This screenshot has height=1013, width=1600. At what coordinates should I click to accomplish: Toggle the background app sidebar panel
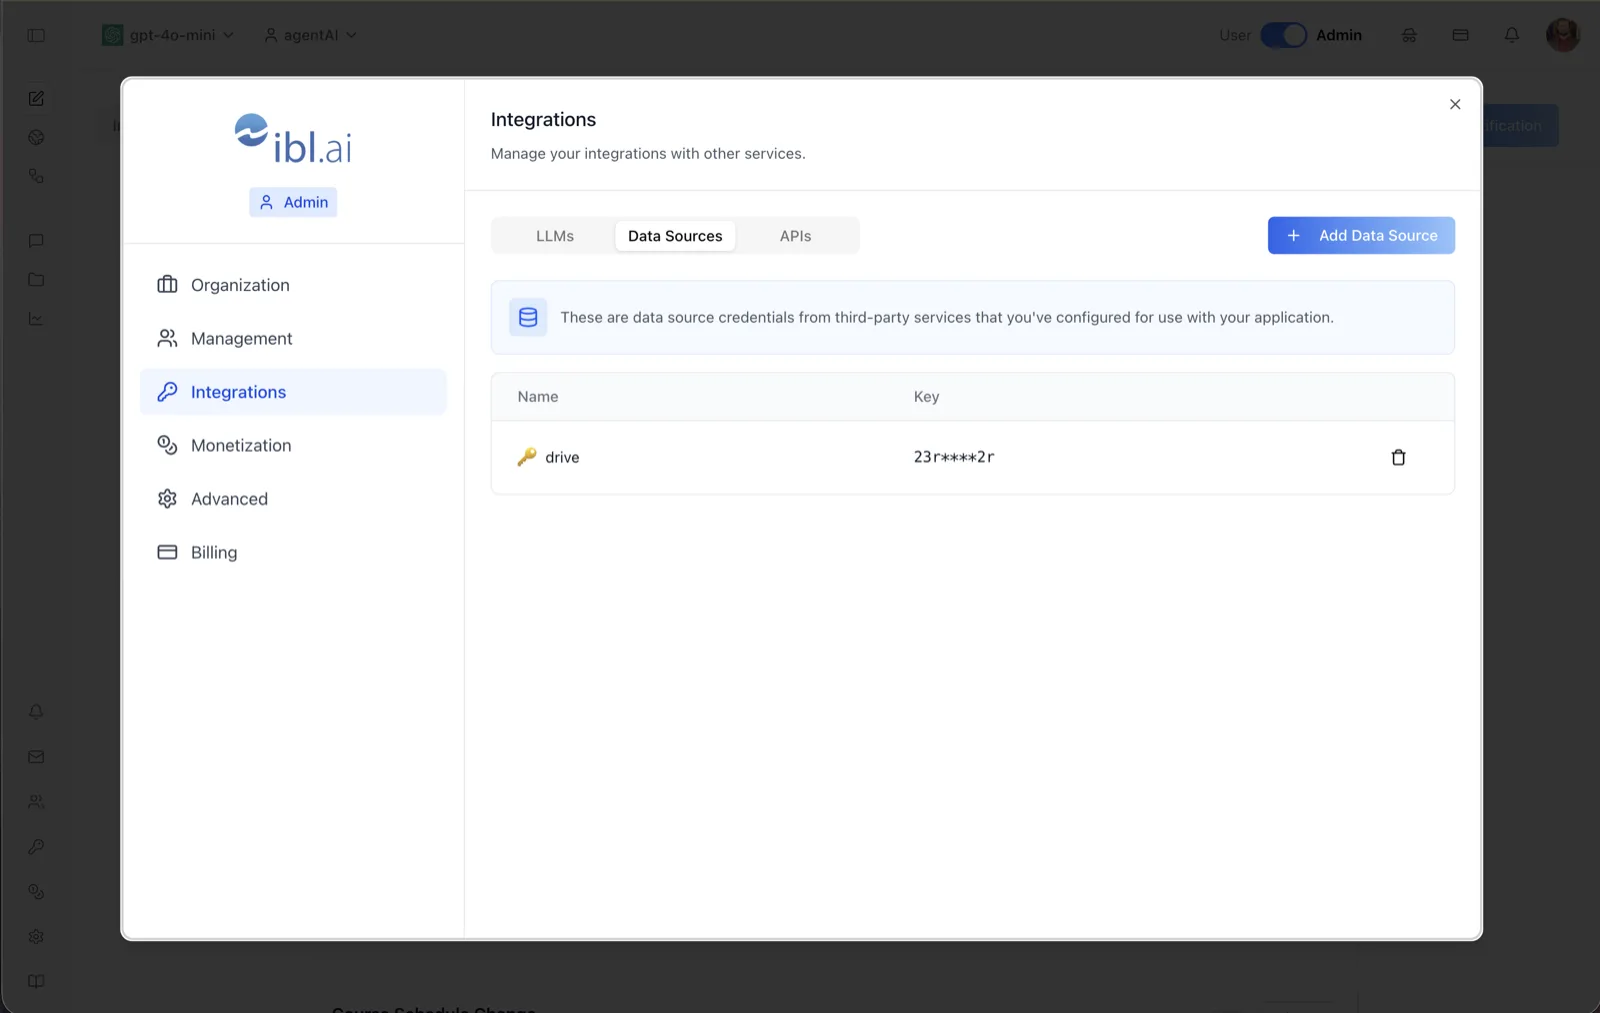pyautogui.click(x=36, y=35)
